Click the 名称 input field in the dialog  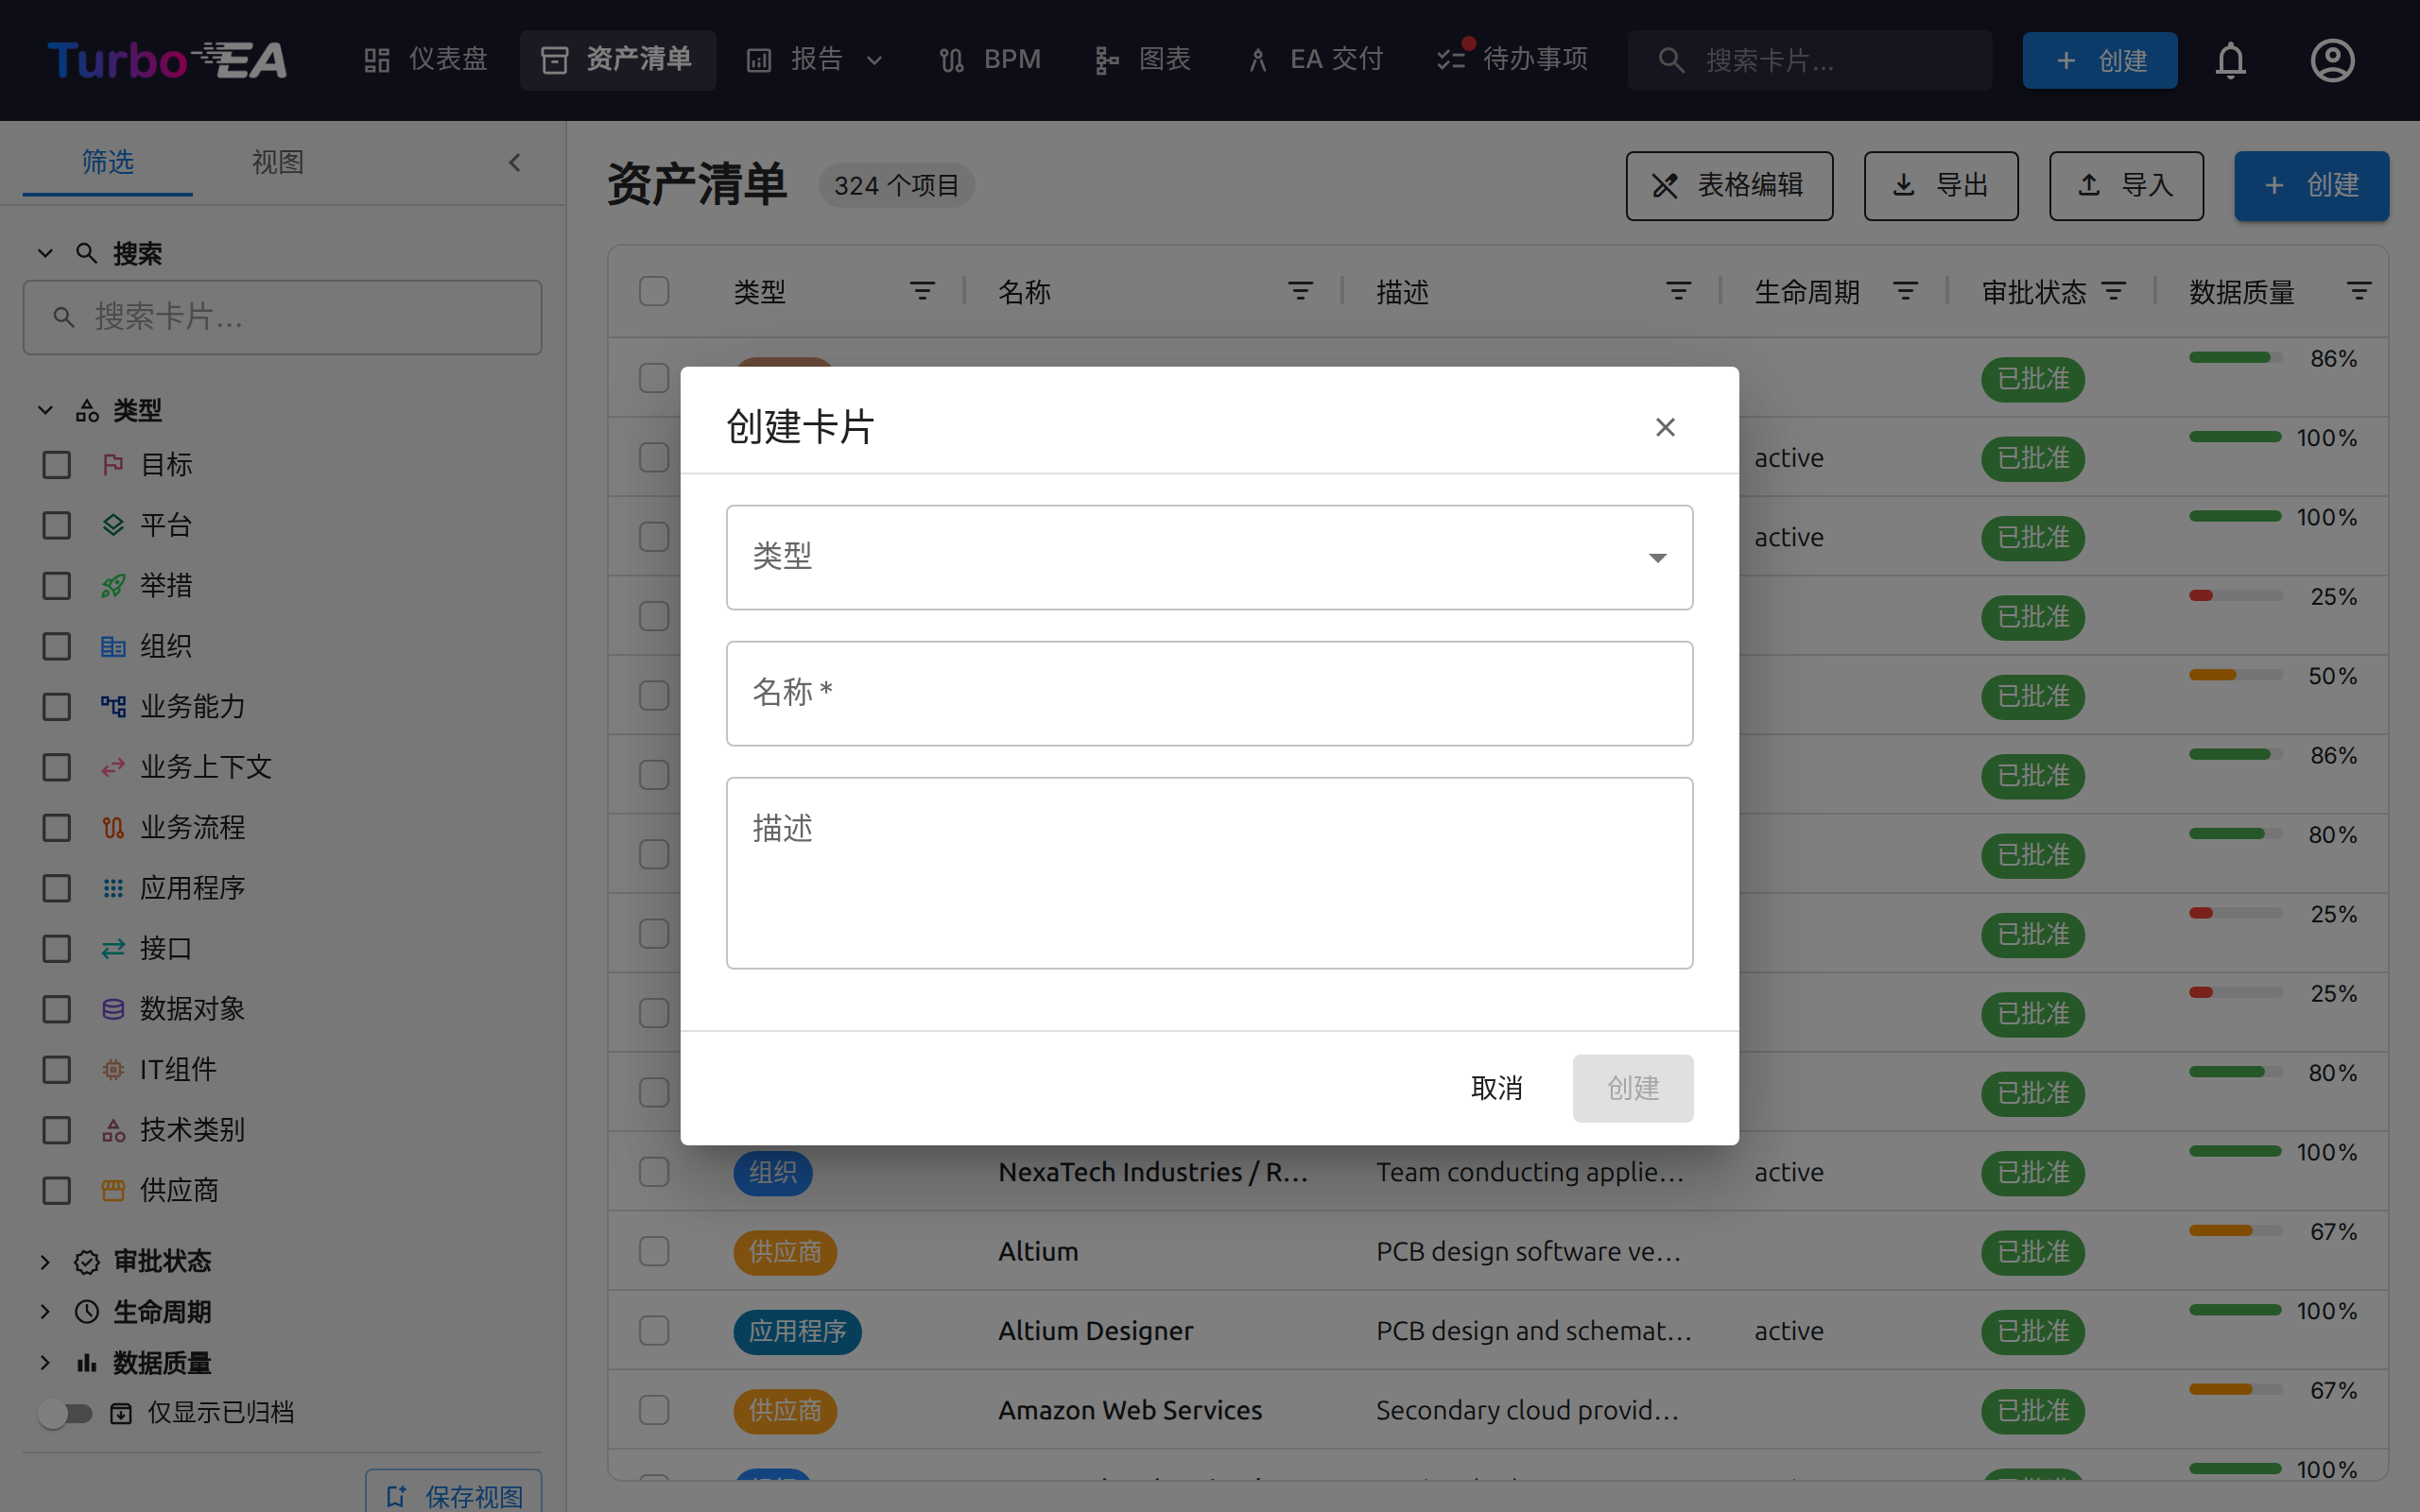1209,693
